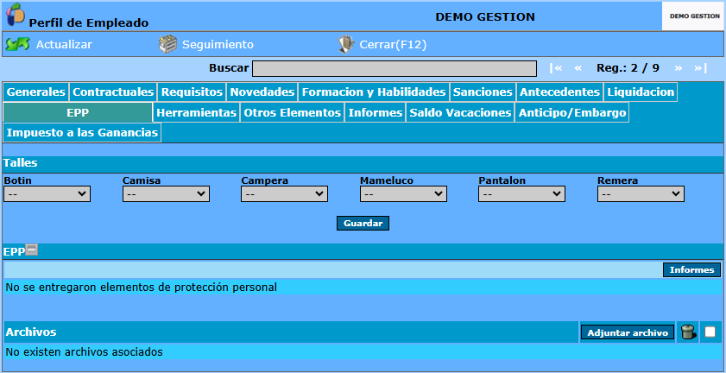The image size is (726, 373).
Task: Click the Cerrar(F12) door icon
Action: pos(346,44)
